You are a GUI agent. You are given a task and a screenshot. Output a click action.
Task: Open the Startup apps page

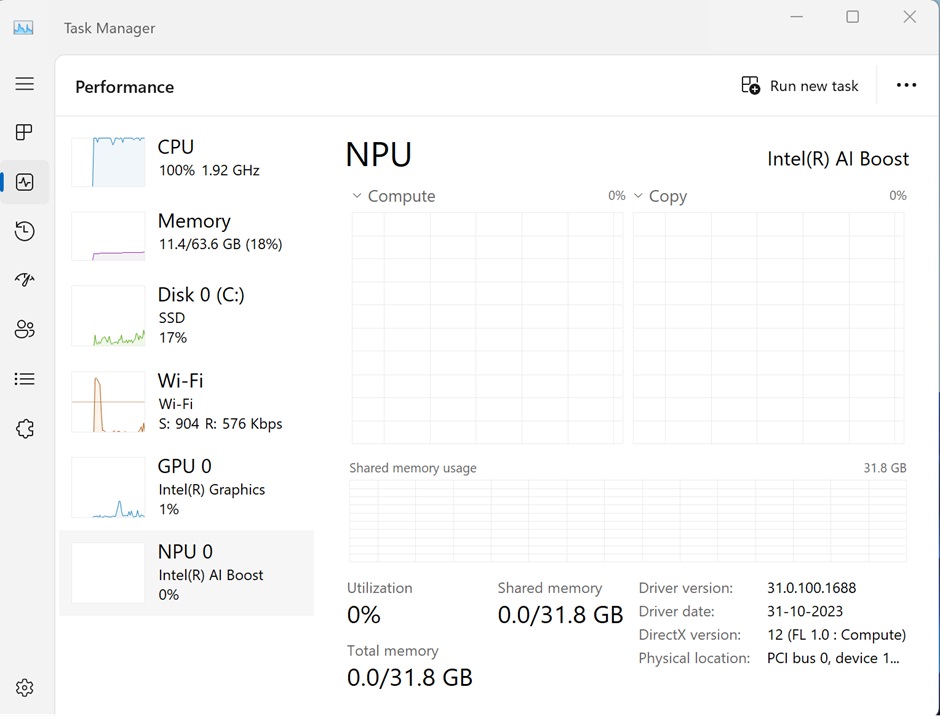tap(25, 279)
